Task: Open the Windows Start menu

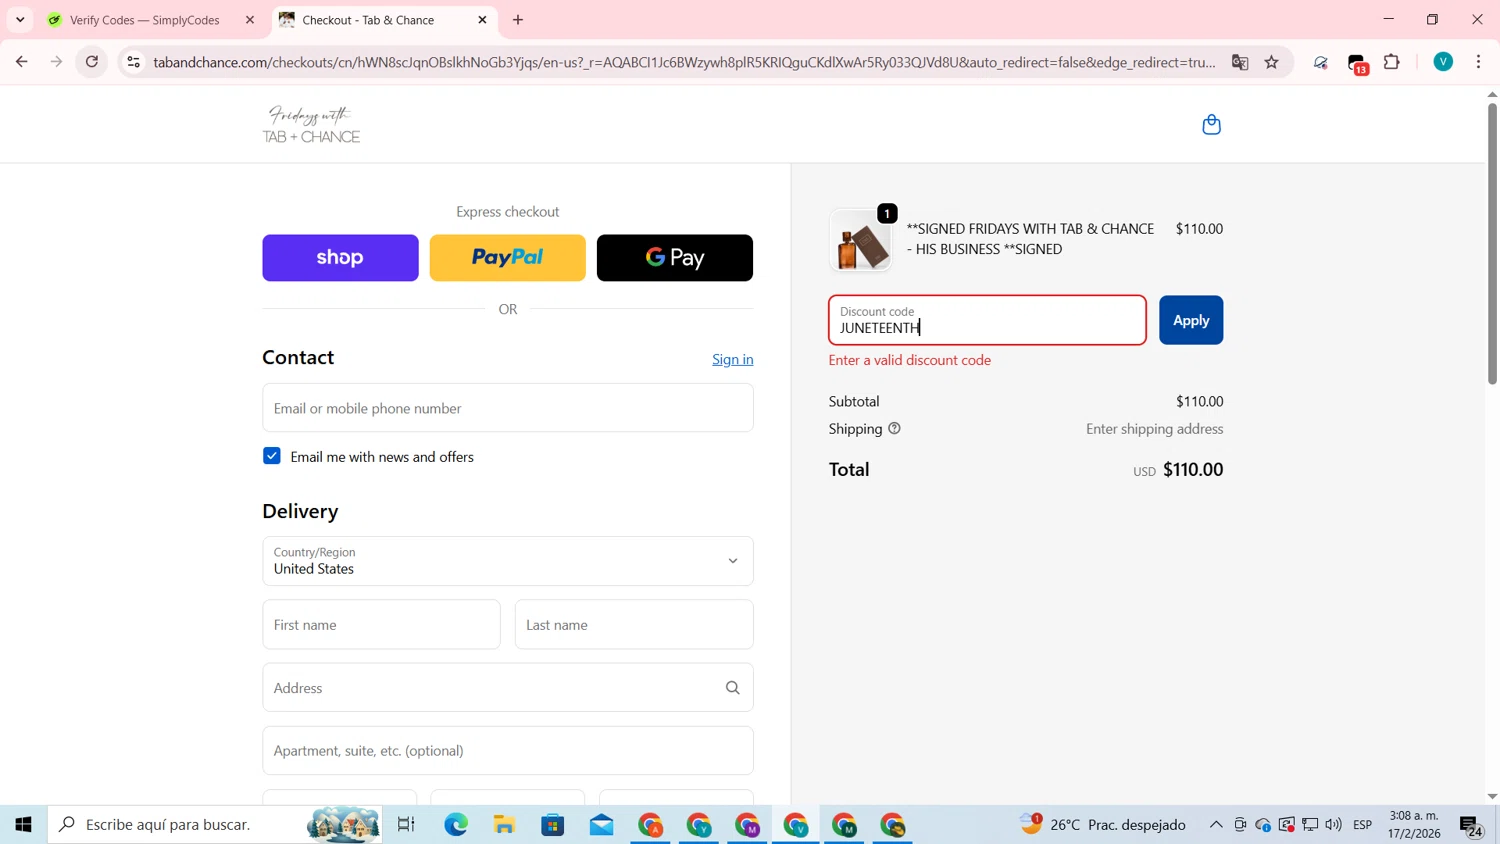Action: pos(24,825)
